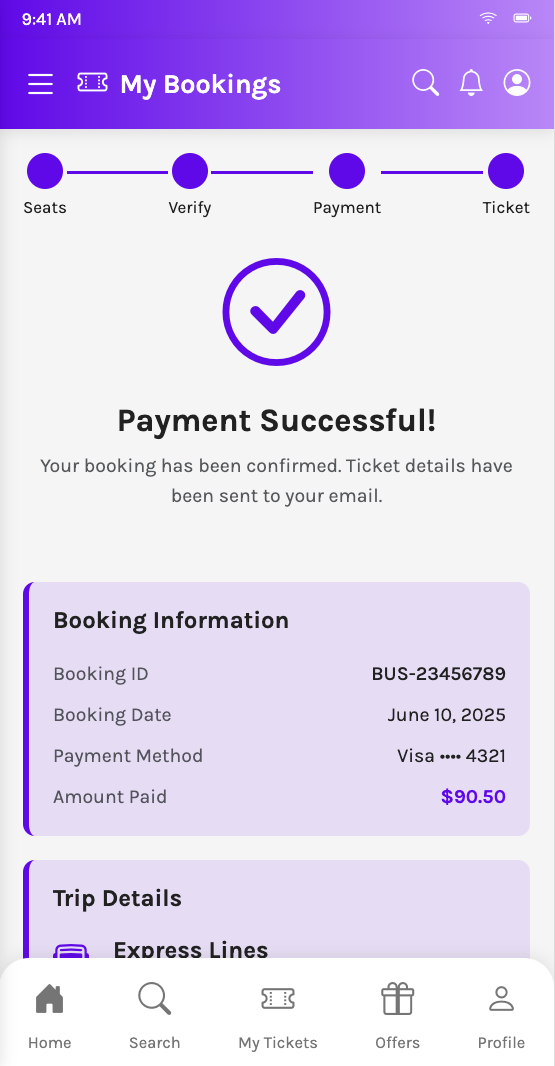
Task: Open the hamburger menu
Action: (40, 84)
